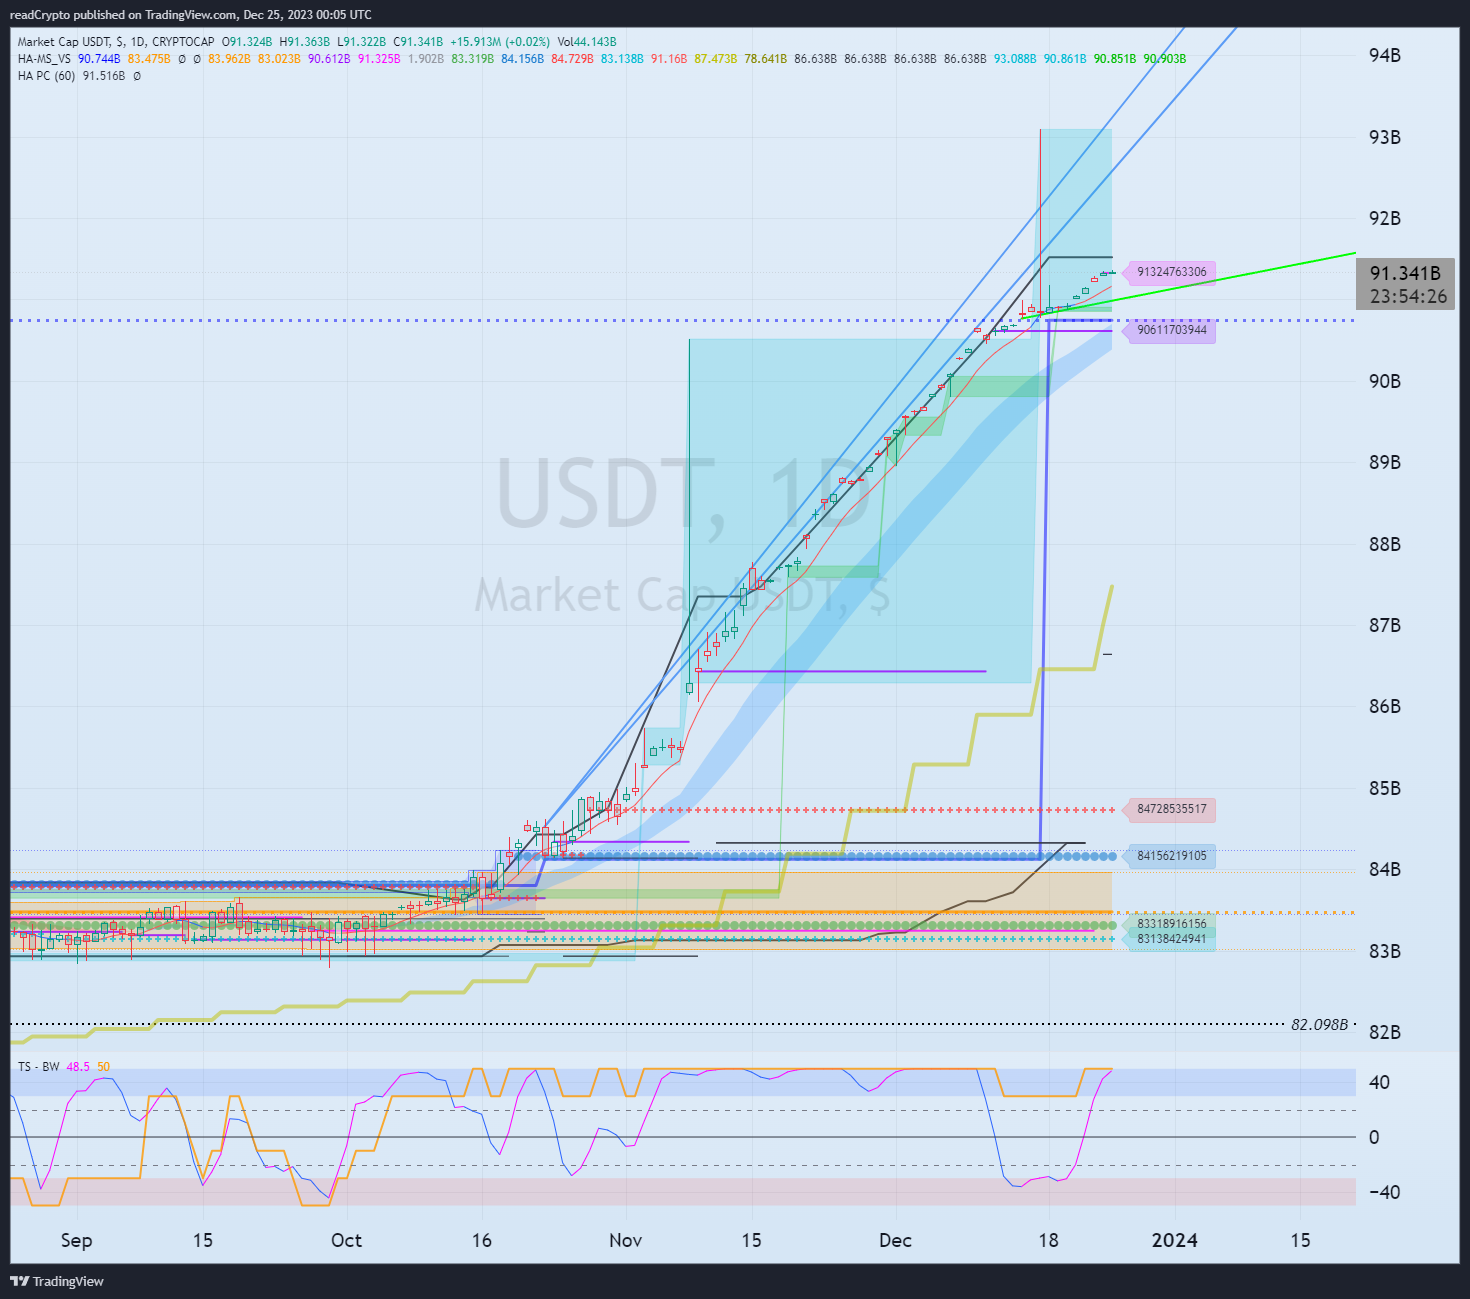Click the oscillator axis value 40

1379,1082
